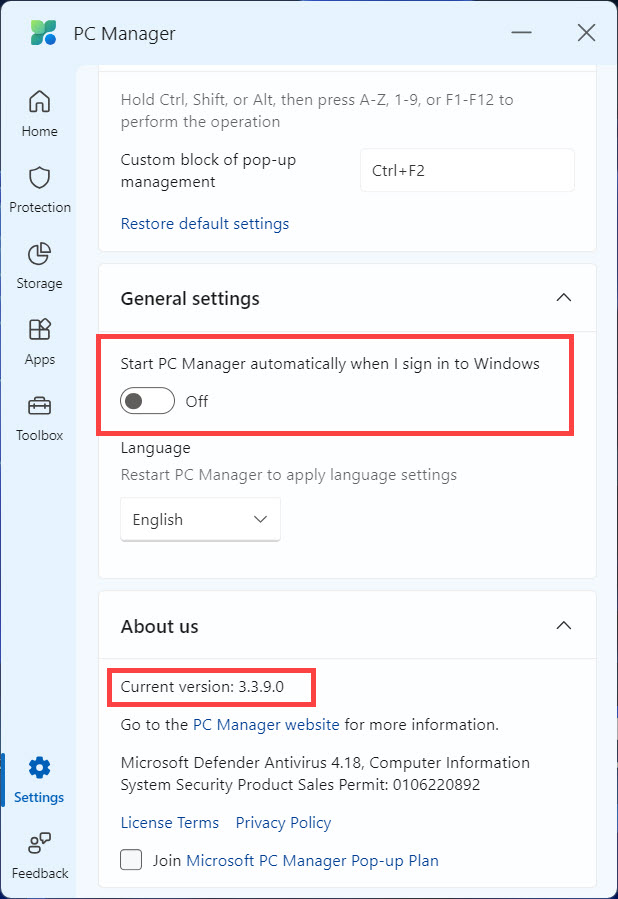Open the English language dropdown

(200, 519)
